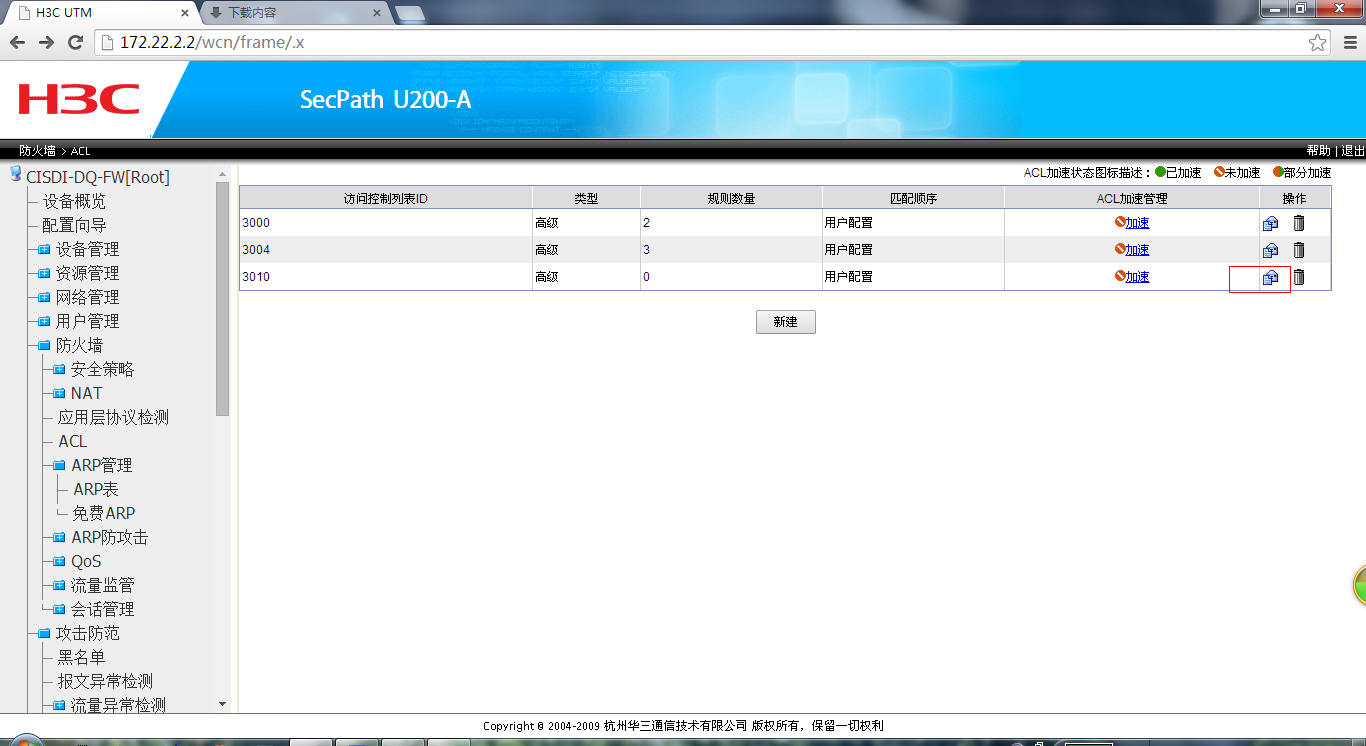The height and width of the screenshot is (746, 1366).
Task: Expand the 网络管理 tree node
Action: pos(44,297)
